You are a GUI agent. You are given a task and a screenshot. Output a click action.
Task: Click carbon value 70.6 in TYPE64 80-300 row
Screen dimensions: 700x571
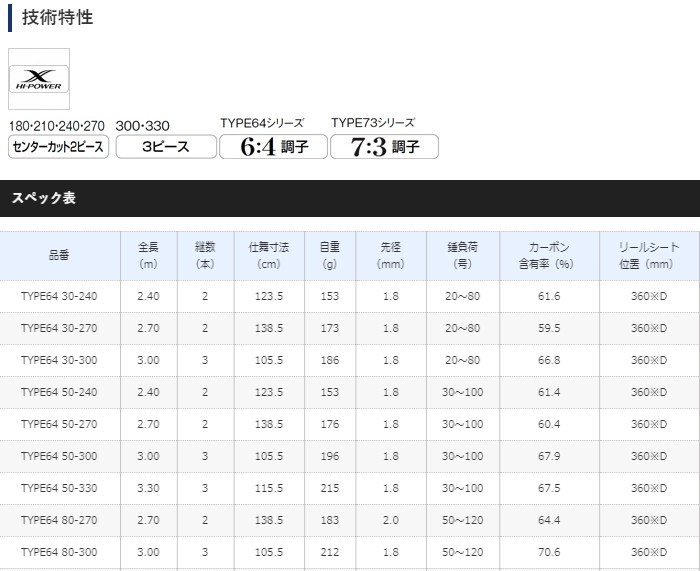549,551
